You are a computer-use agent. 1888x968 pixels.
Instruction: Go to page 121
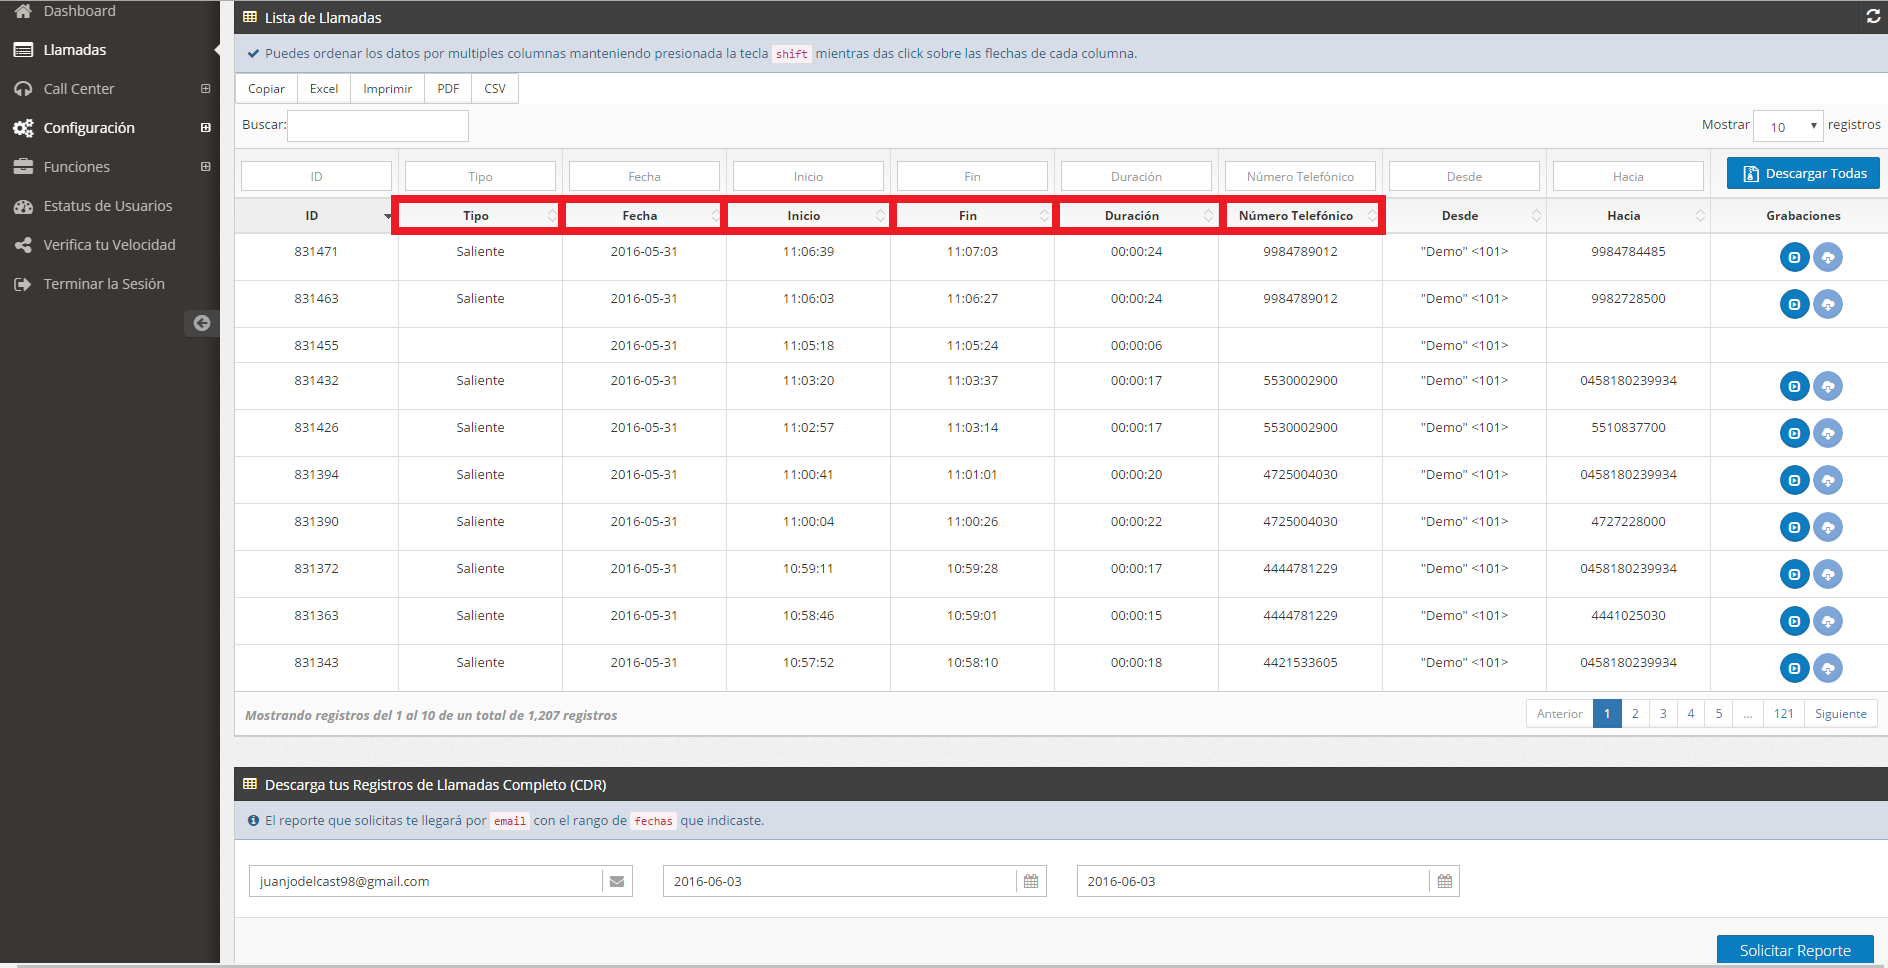coord(1784,714)
